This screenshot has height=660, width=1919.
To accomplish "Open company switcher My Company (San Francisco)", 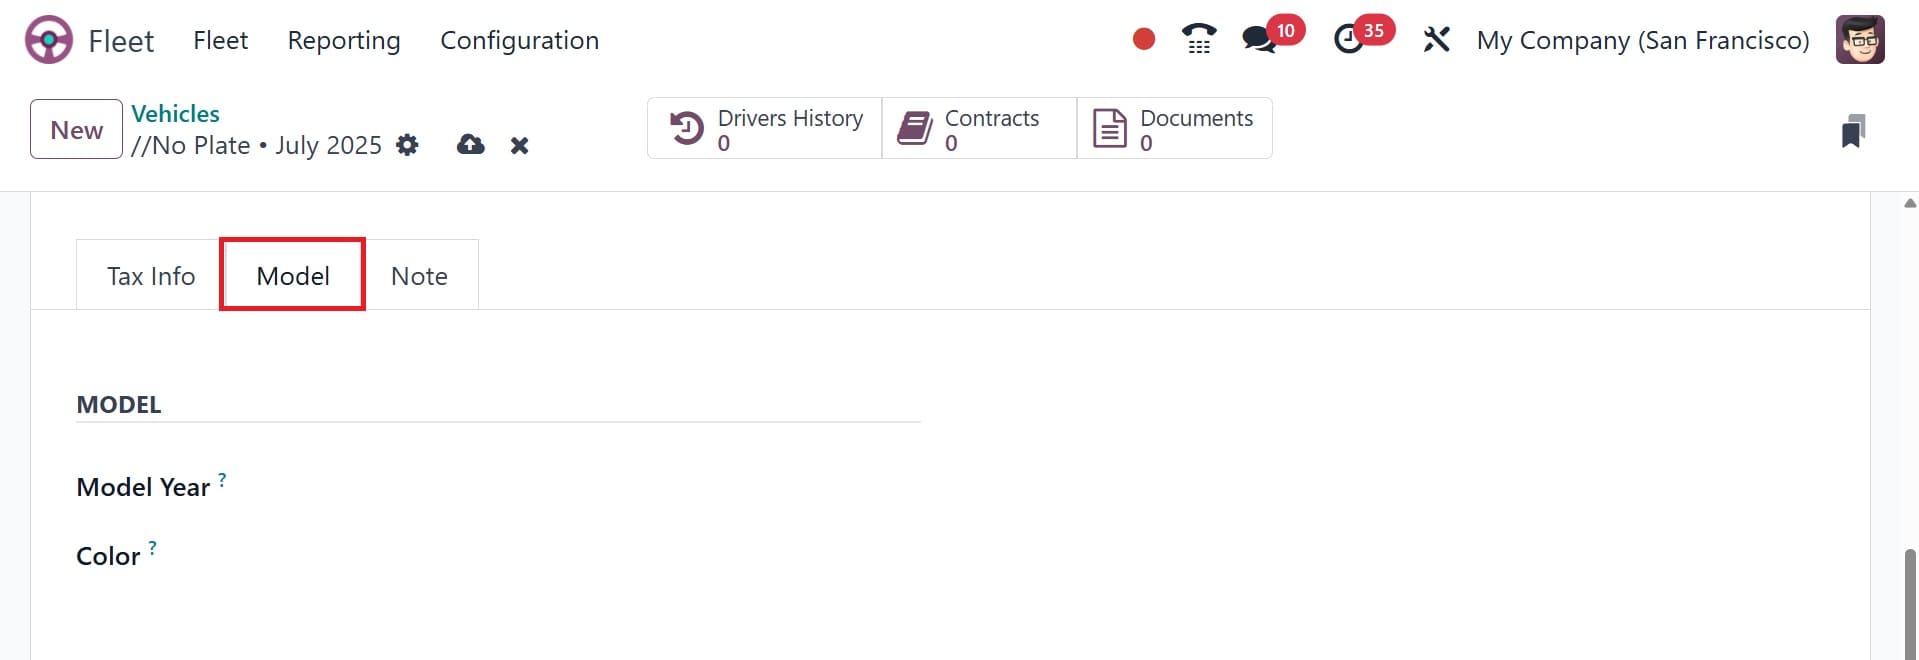I will point(1643,40).
